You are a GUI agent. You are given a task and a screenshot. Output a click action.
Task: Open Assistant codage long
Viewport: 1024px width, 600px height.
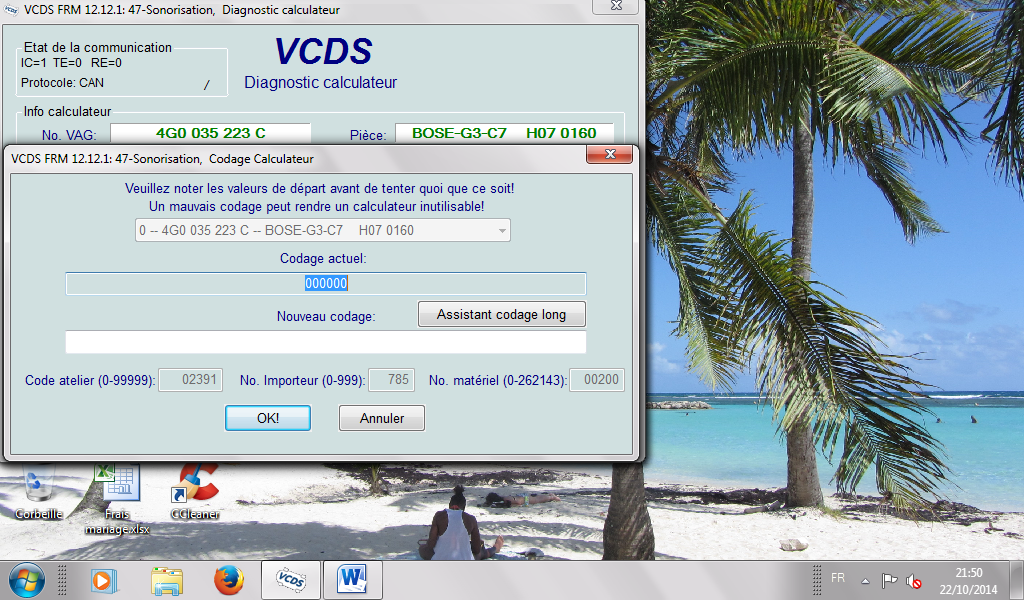pyautogui.click(x=502, y=315)
